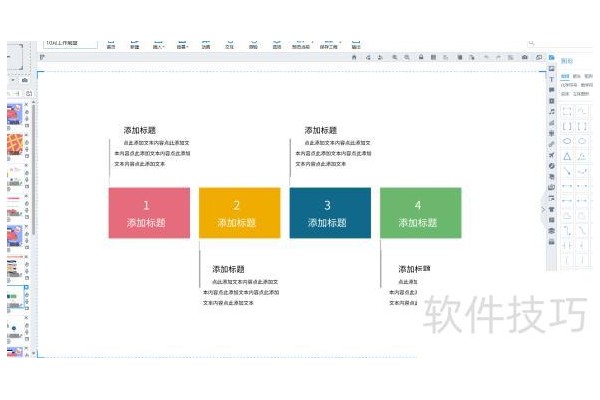Pick the rectangle shape in shapes panel
Viewport: 600px width, 400px height.
click(x=567, y=111)
